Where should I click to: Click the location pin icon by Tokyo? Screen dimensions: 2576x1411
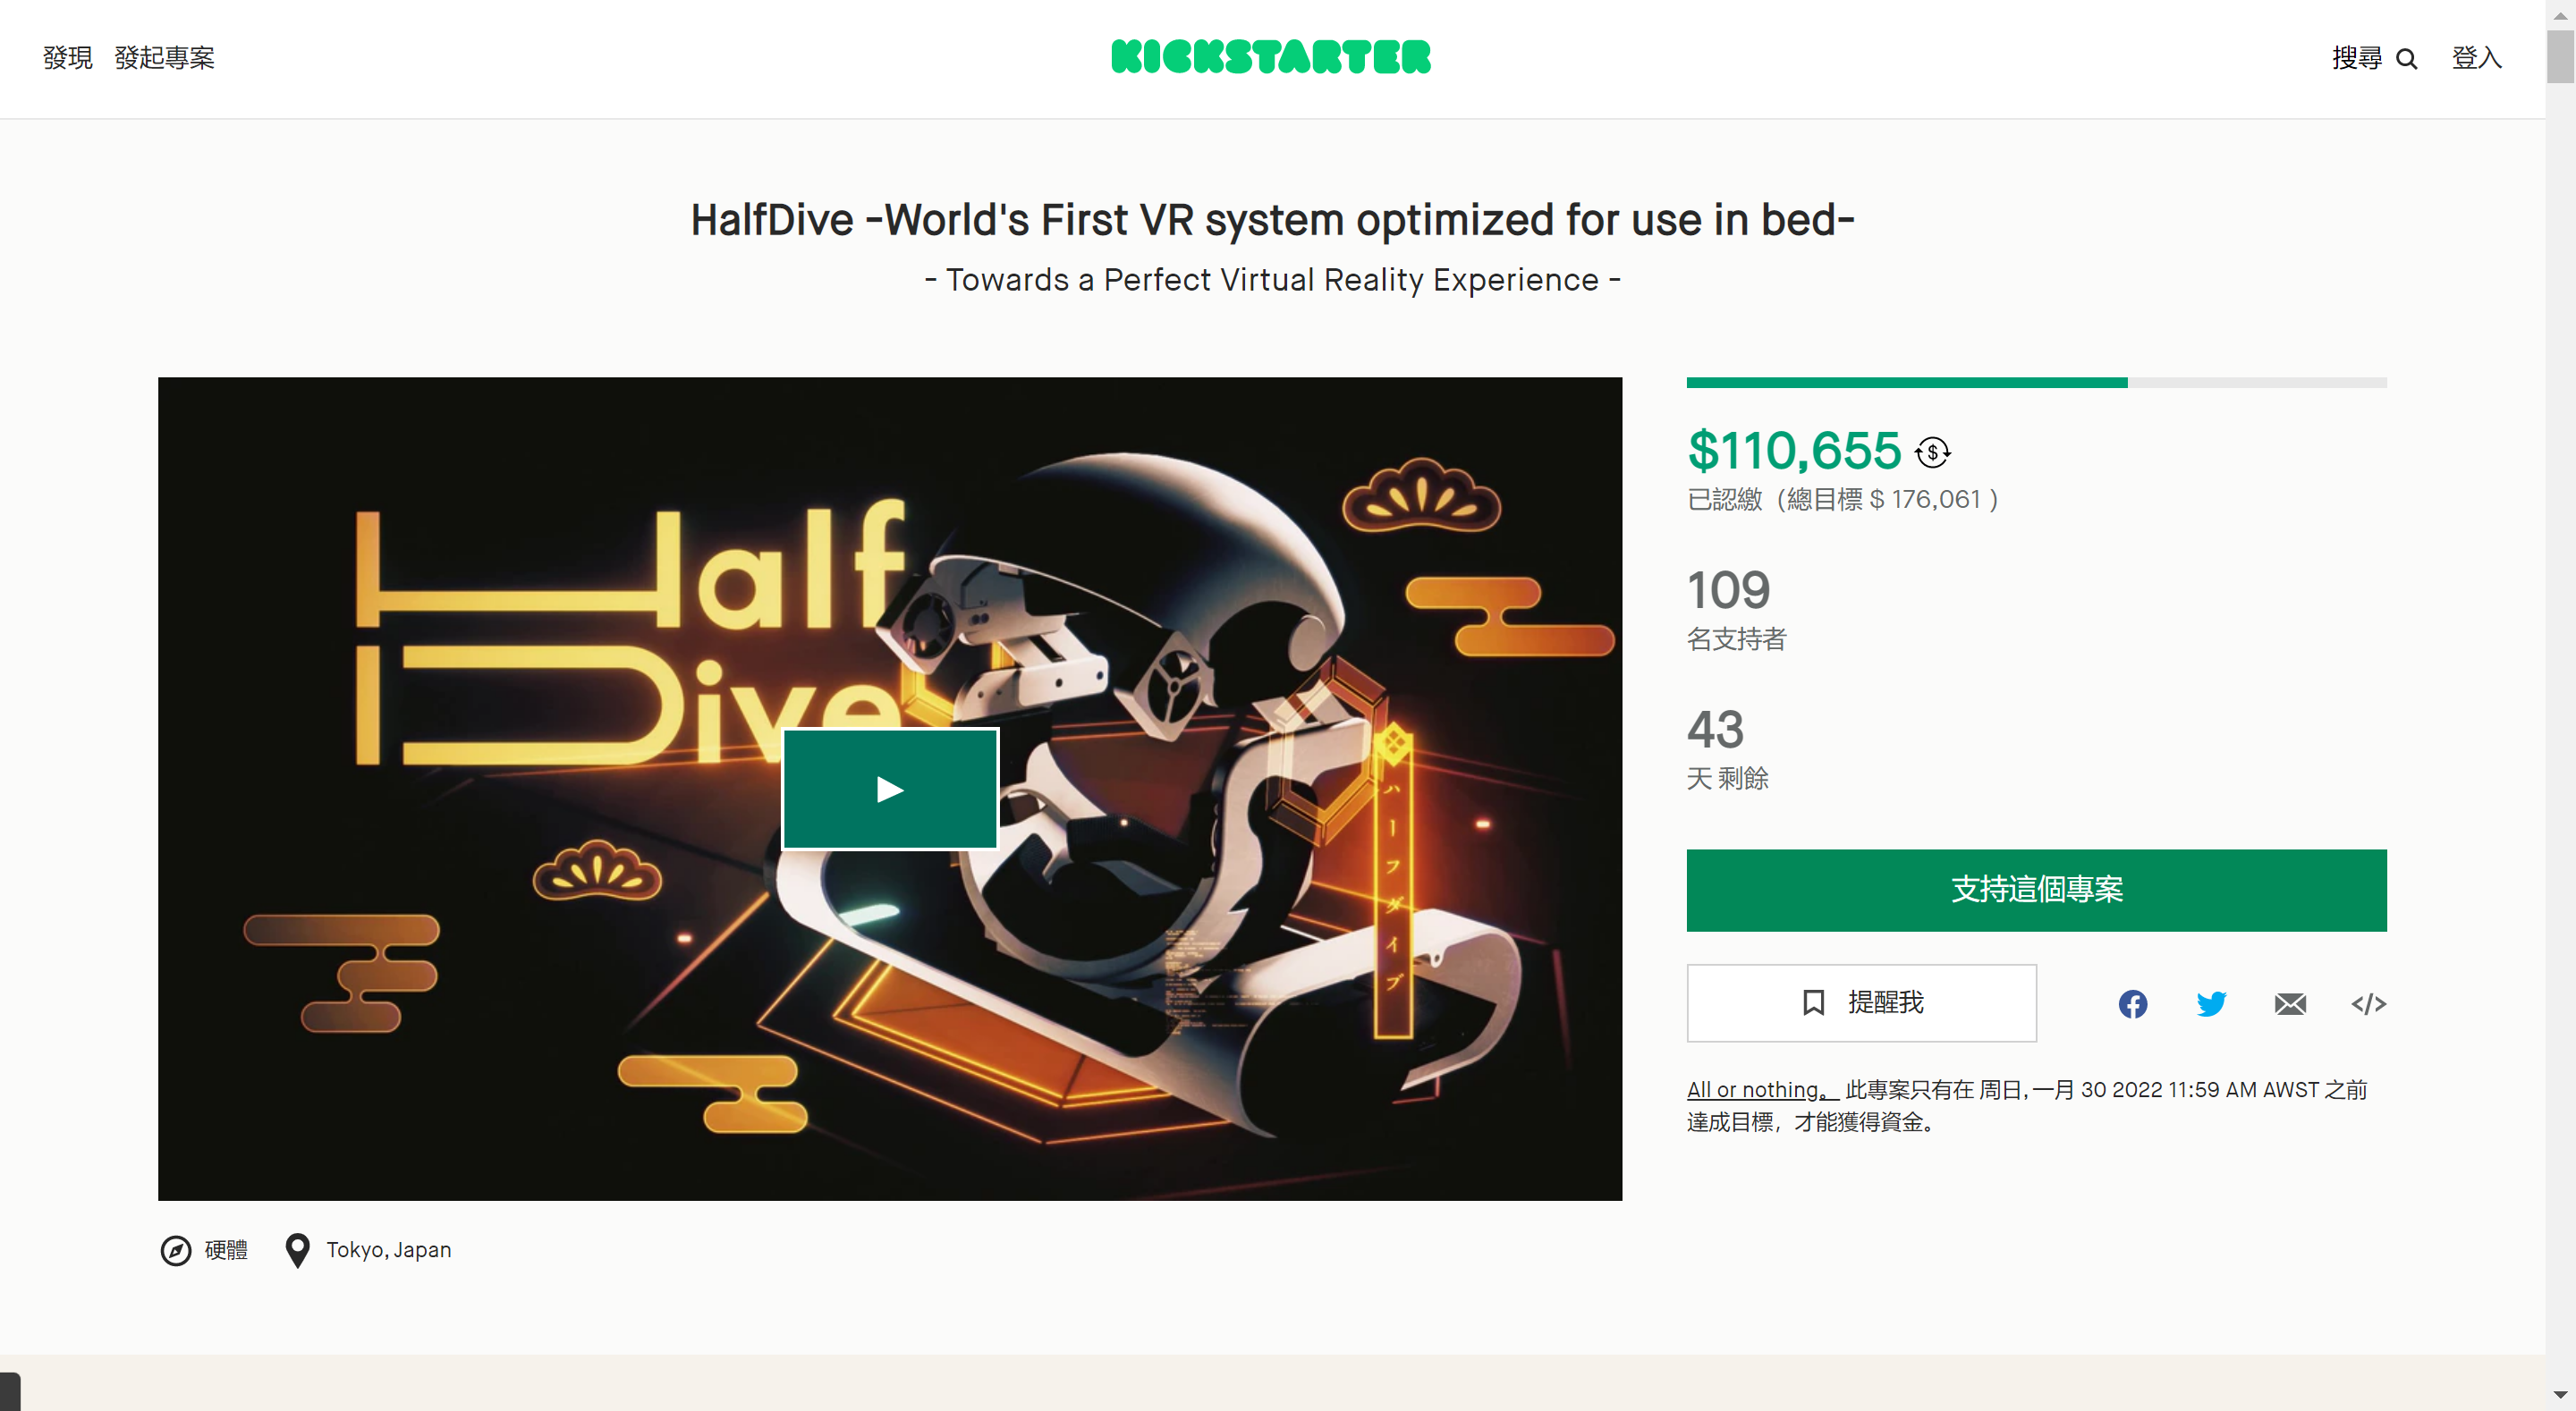tap(297, 1250)
